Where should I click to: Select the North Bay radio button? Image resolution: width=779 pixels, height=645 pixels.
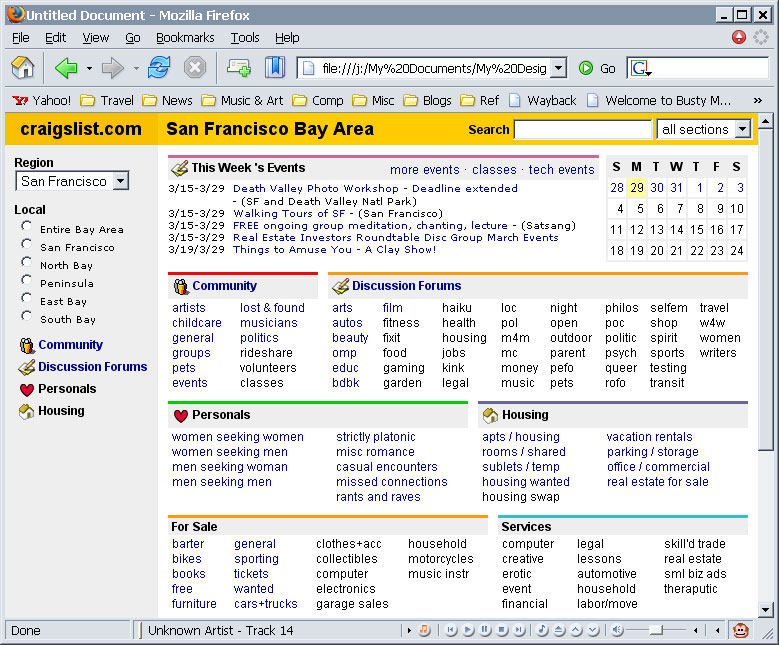point(26,262)
